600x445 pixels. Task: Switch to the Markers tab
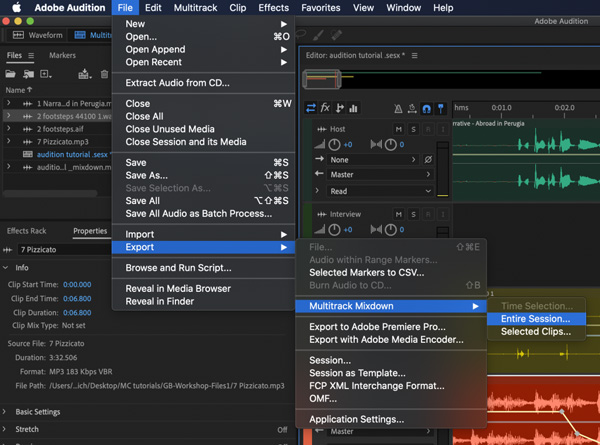pyautogui.click(x=62, y=55)
